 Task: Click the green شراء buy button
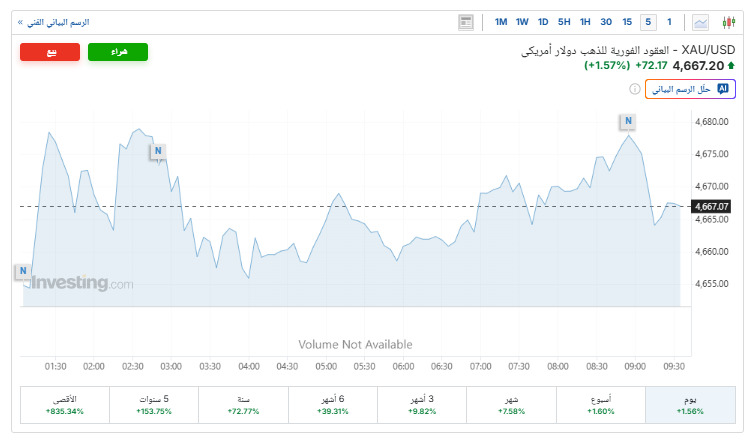point(118,52)
